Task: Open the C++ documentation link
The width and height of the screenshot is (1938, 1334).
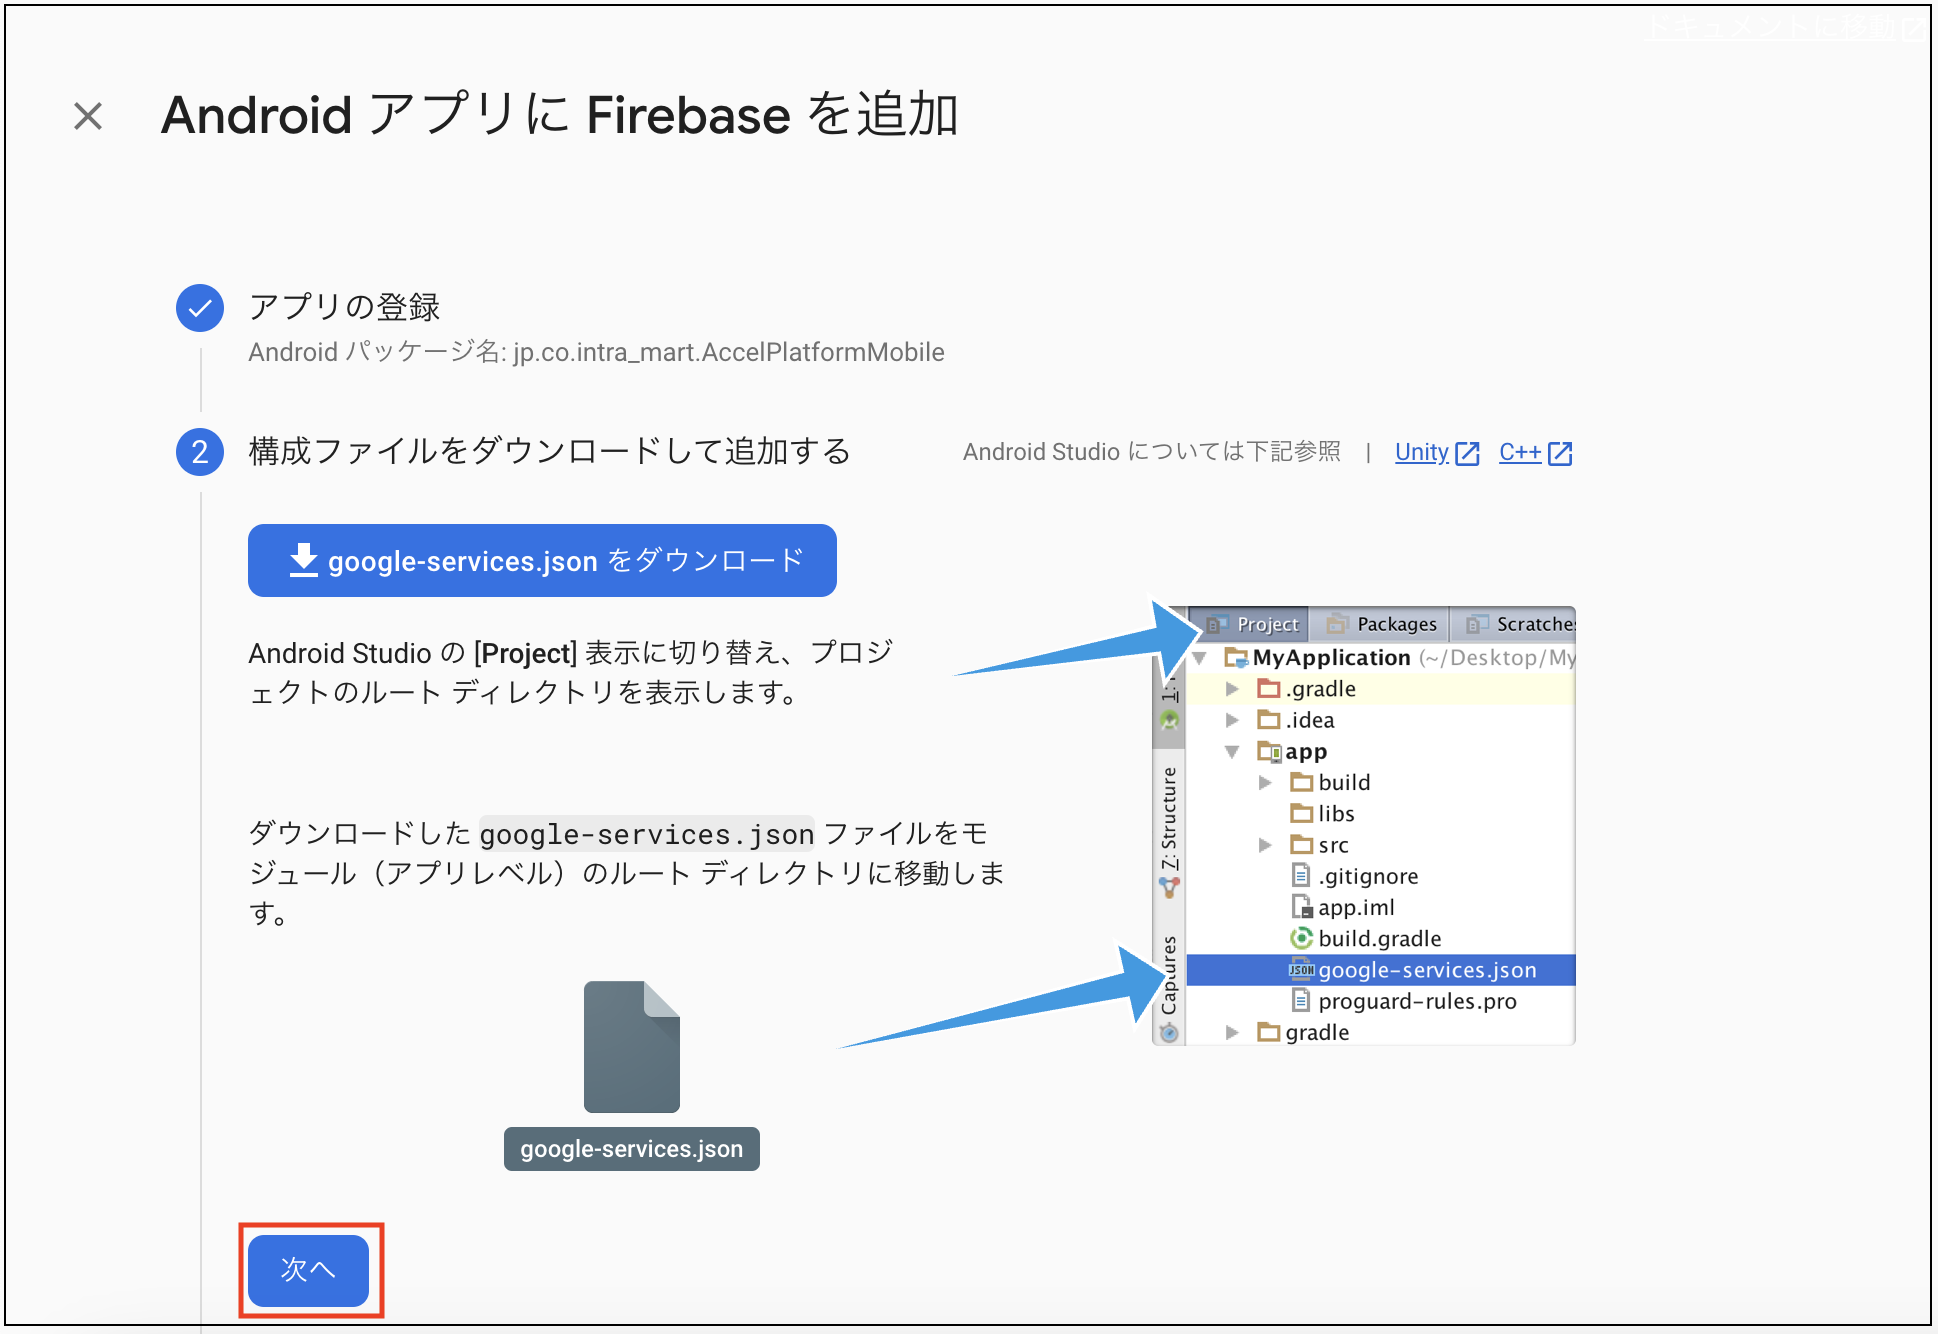Action: pyautogui.click(x=1519, y=452)
